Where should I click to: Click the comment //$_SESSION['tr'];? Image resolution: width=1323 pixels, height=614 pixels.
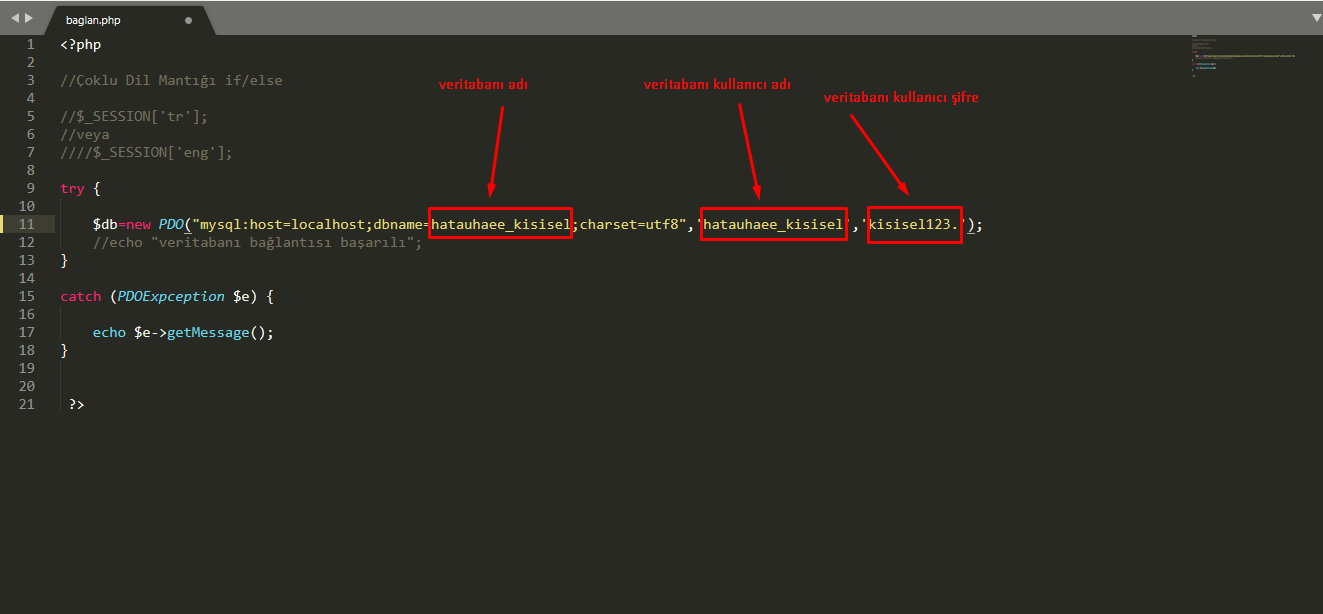[x=134, y=116]
